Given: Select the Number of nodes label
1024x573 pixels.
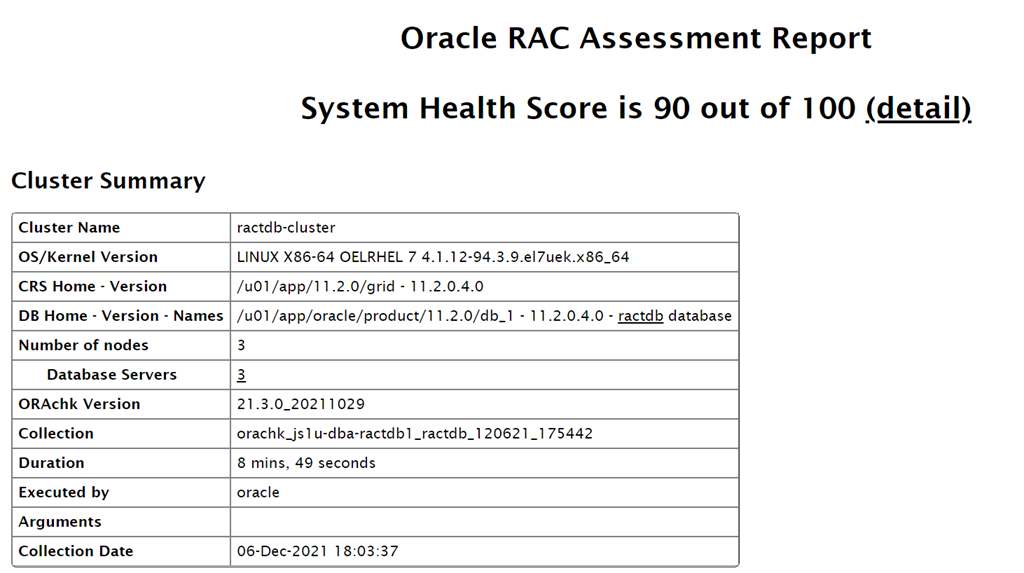Looking at the screenshot, I should click(84, 346).
